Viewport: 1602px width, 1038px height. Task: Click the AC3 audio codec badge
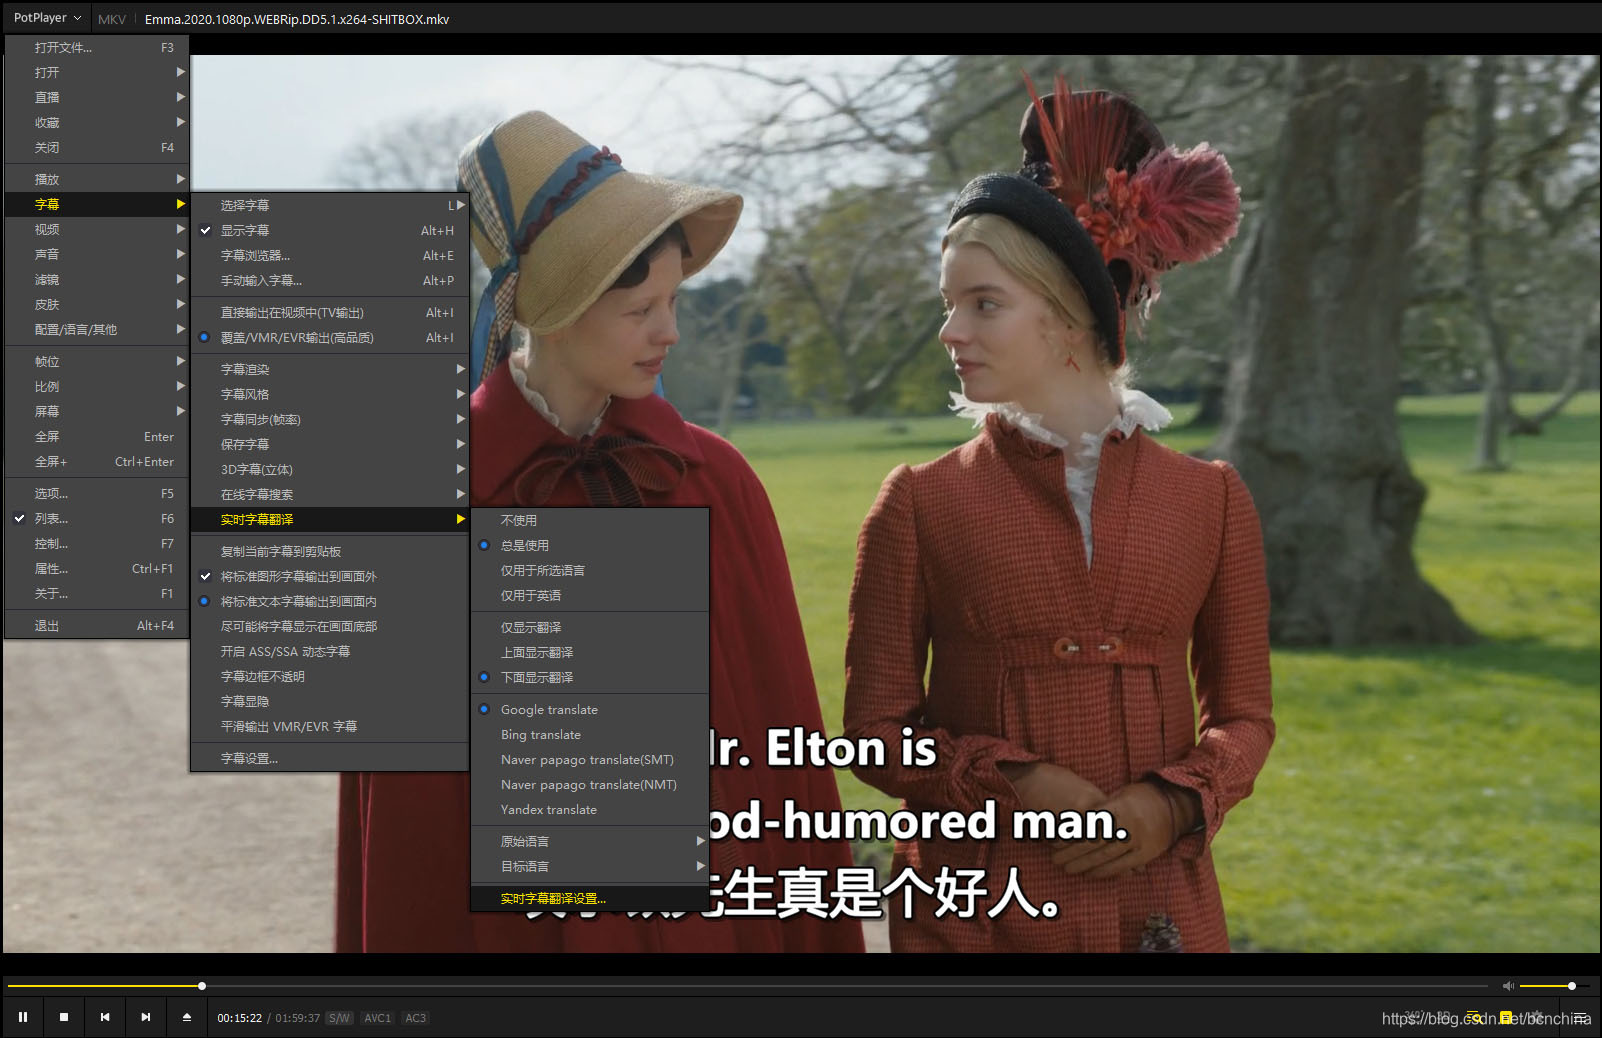click(x=416, y=1018)
